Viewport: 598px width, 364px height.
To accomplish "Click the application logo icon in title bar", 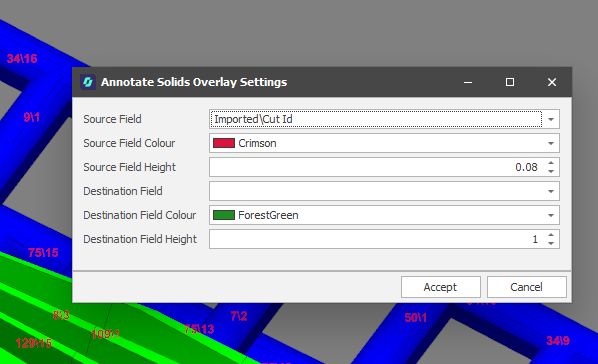I will pos(88,82).
